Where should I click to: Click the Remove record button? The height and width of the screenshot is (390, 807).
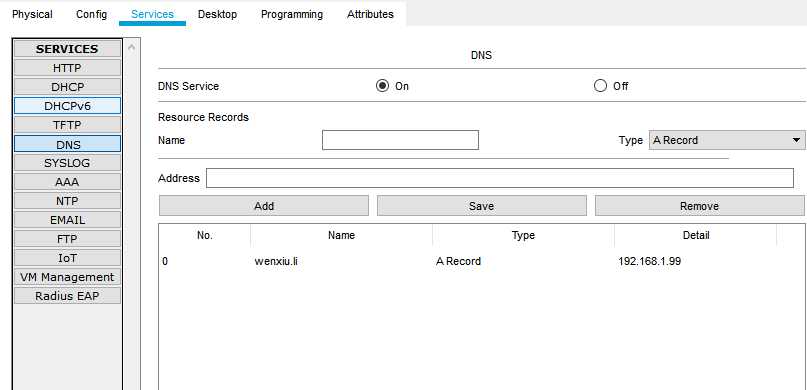click(x=699, y=206)
